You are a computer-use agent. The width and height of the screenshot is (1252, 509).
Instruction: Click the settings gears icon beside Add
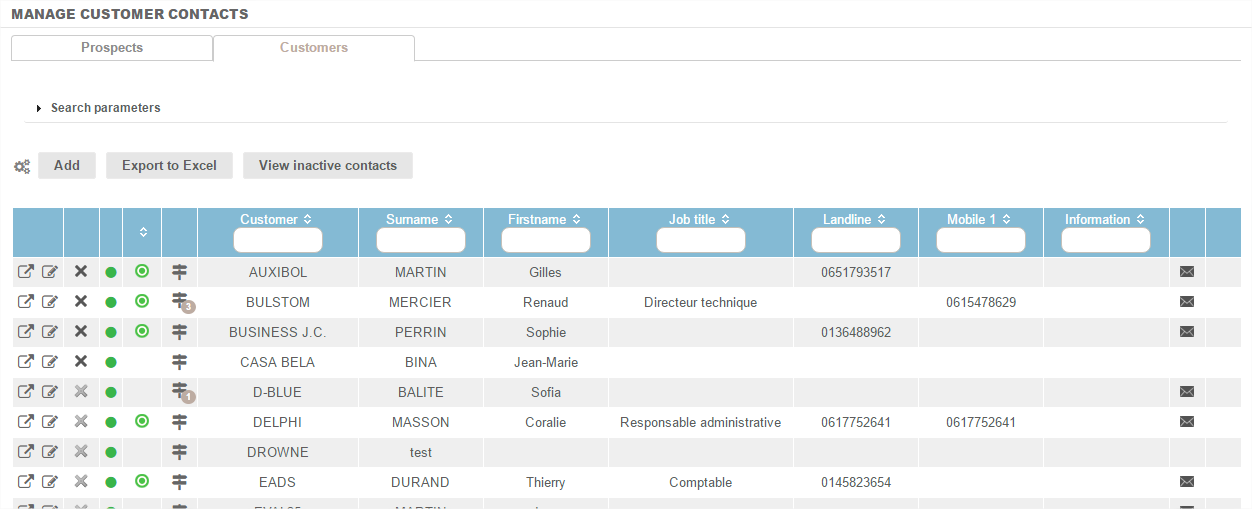tap(22, 166)
